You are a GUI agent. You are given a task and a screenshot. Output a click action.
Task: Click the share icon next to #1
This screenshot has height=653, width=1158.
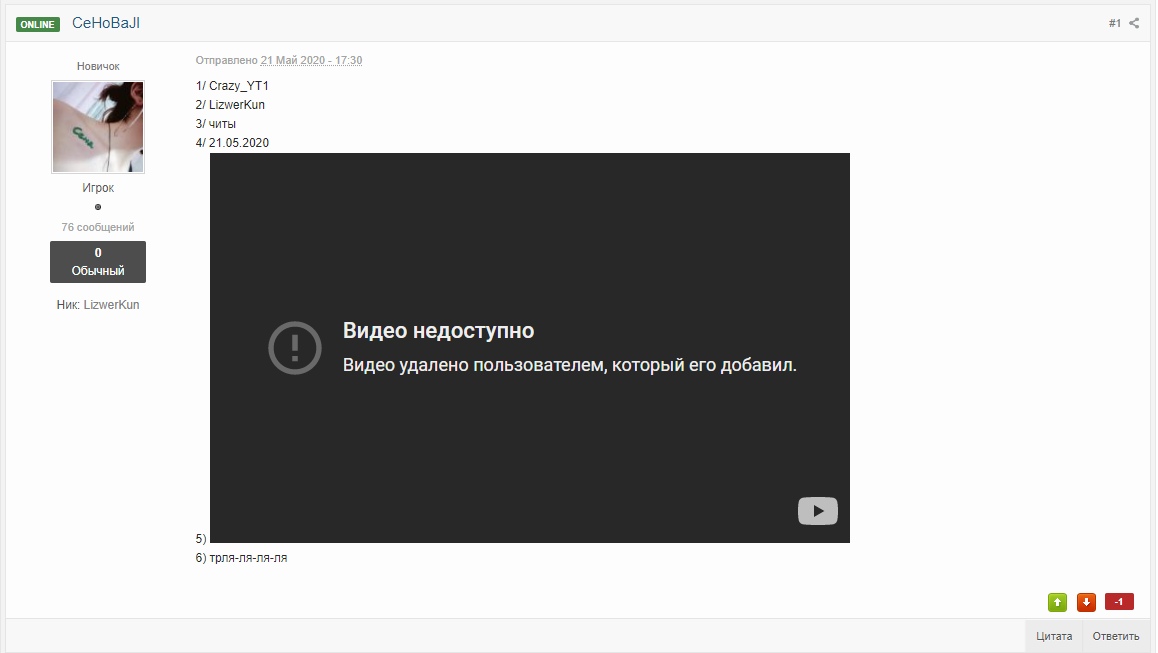1134,24
